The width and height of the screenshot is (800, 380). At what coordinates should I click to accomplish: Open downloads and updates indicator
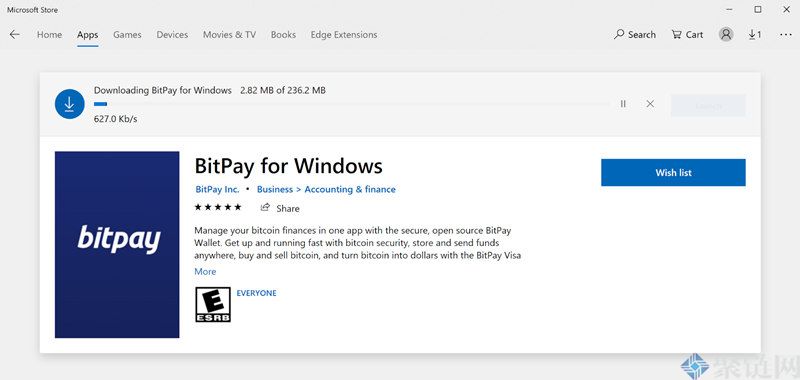755,35
